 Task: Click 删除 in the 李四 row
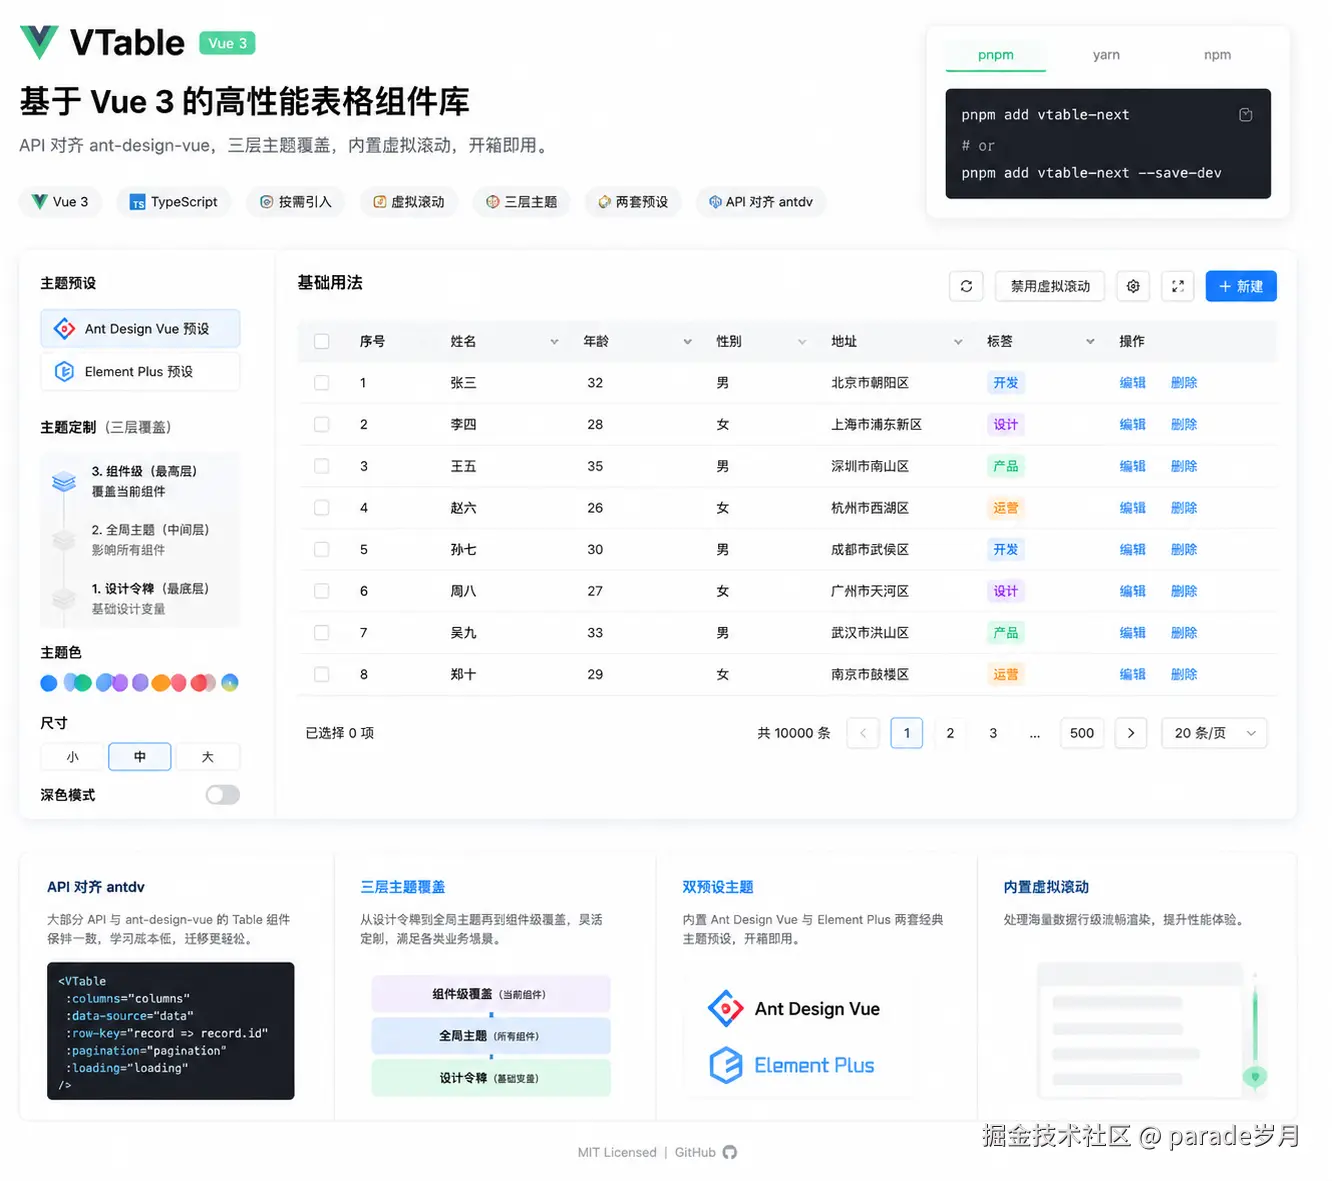coord(1184,424)
